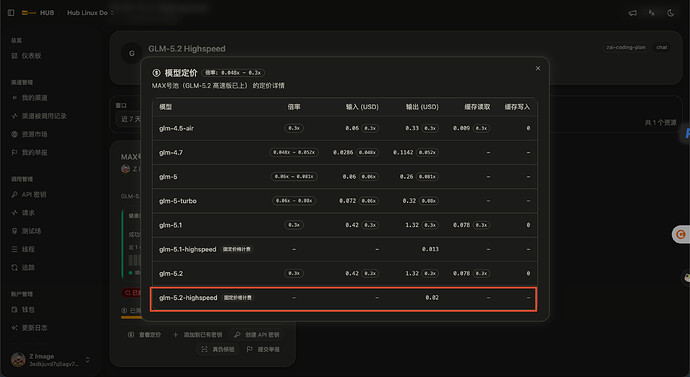This screenshot has width=690, height=377.
Task: Open the announcements megaphone icon
Action: click(x=632, y=13)
